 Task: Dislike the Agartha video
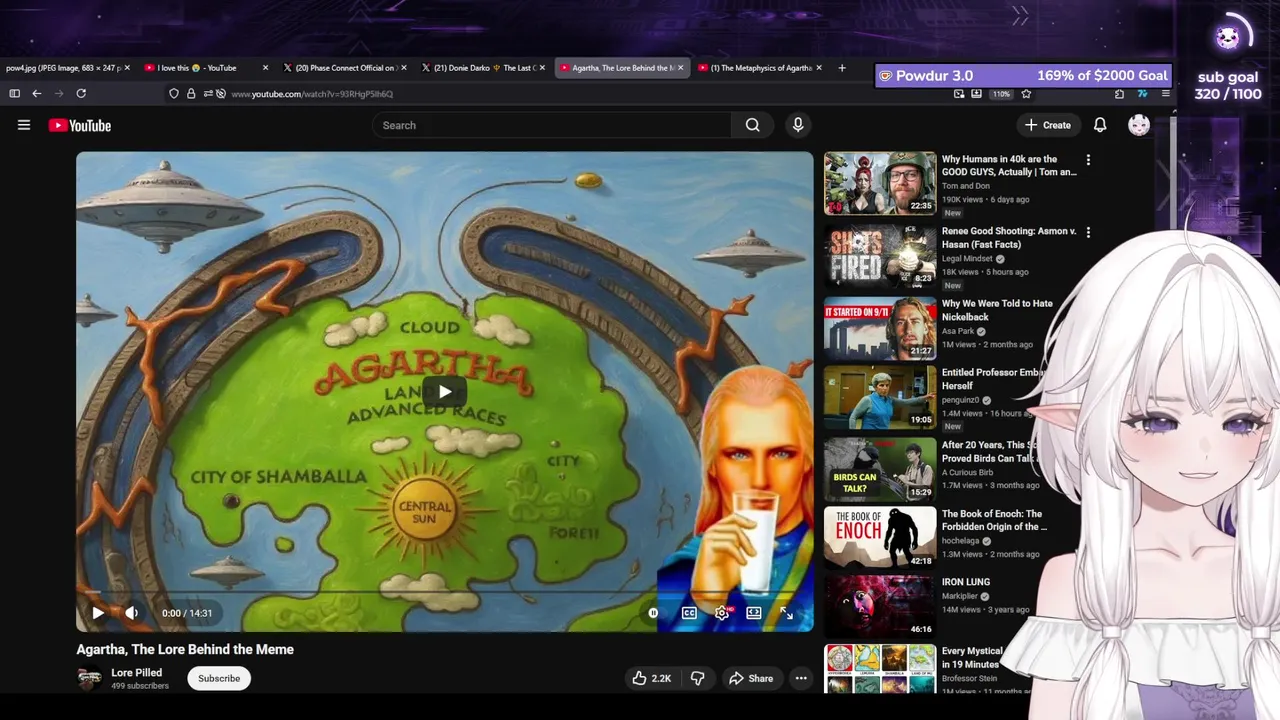click(x=698, y=678)
